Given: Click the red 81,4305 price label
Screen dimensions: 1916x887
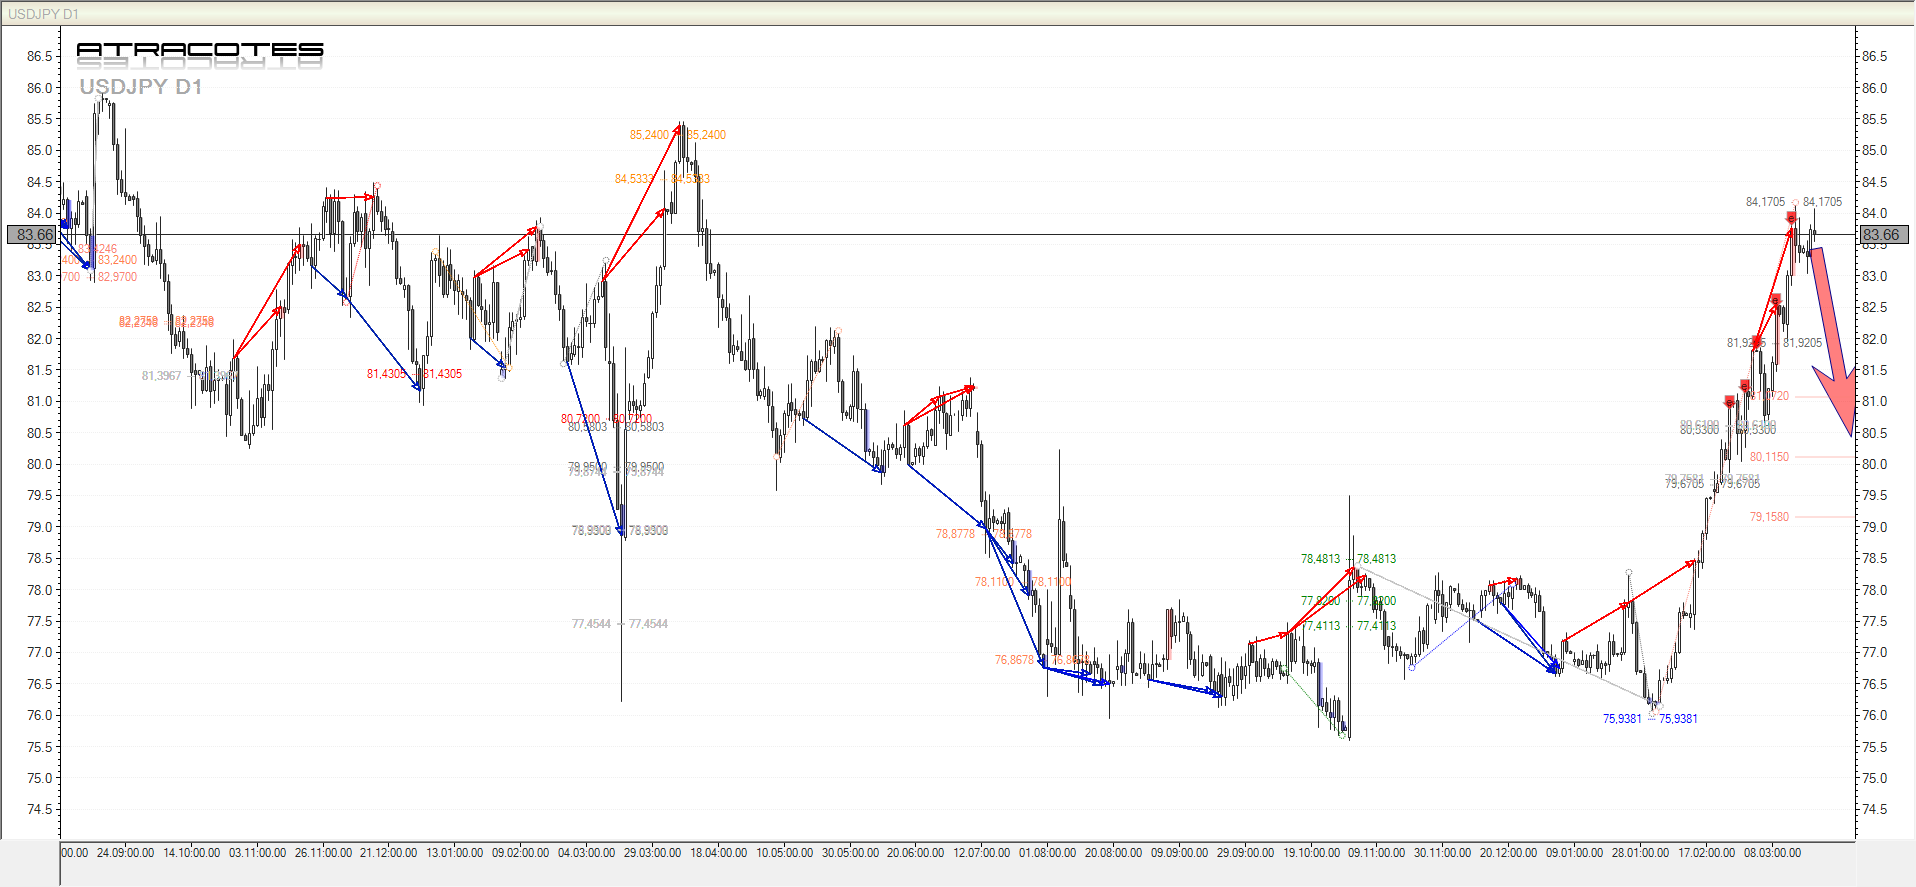Looking at the screenshot, I should point(386,374).
